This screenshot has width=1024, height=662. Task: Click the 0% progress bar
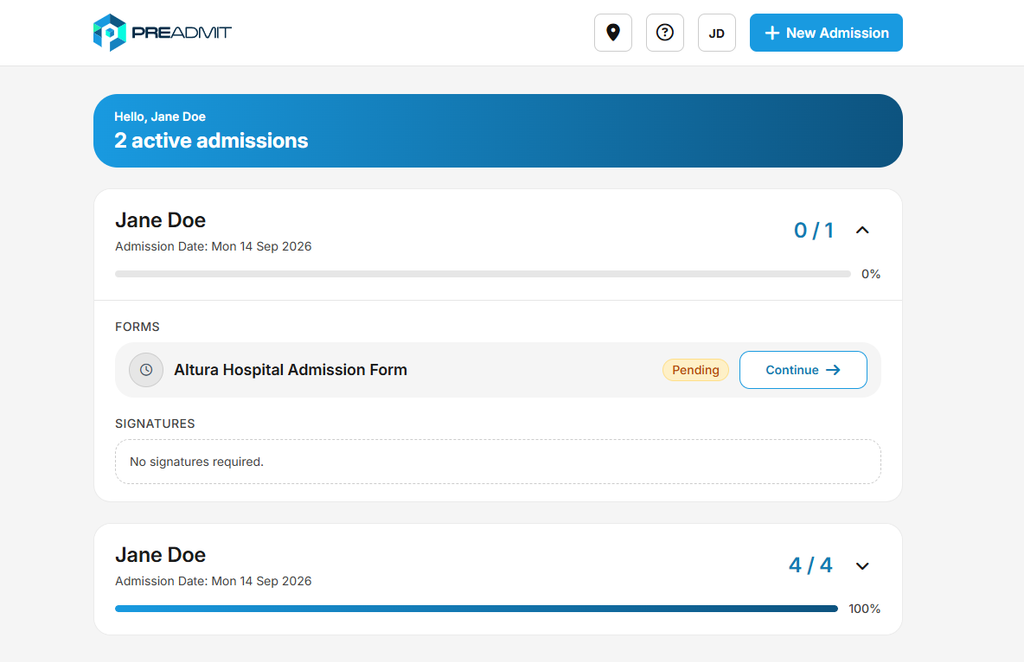pos(483,274)
